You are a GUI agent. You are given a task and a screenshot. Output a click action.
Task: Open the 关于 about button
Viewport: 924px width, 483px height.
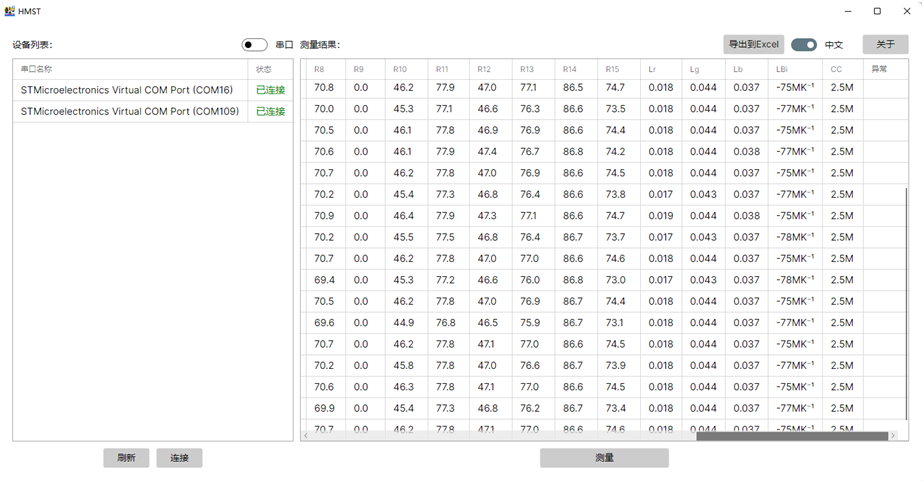tap(885, 45)
